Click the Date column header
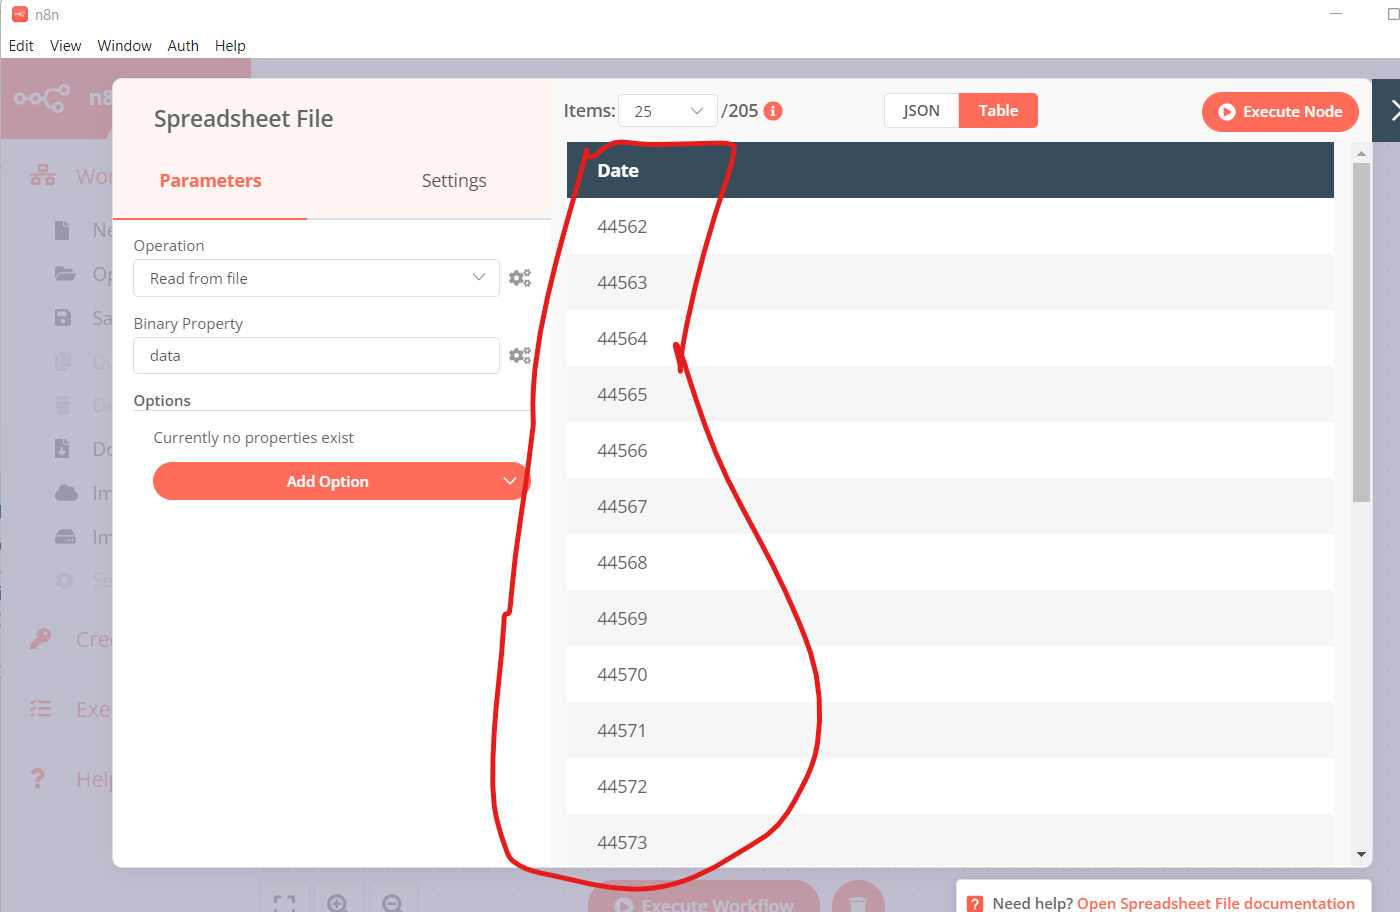Image resolution: width=1400 pixels, height=912 pixels. click(950, 170)
